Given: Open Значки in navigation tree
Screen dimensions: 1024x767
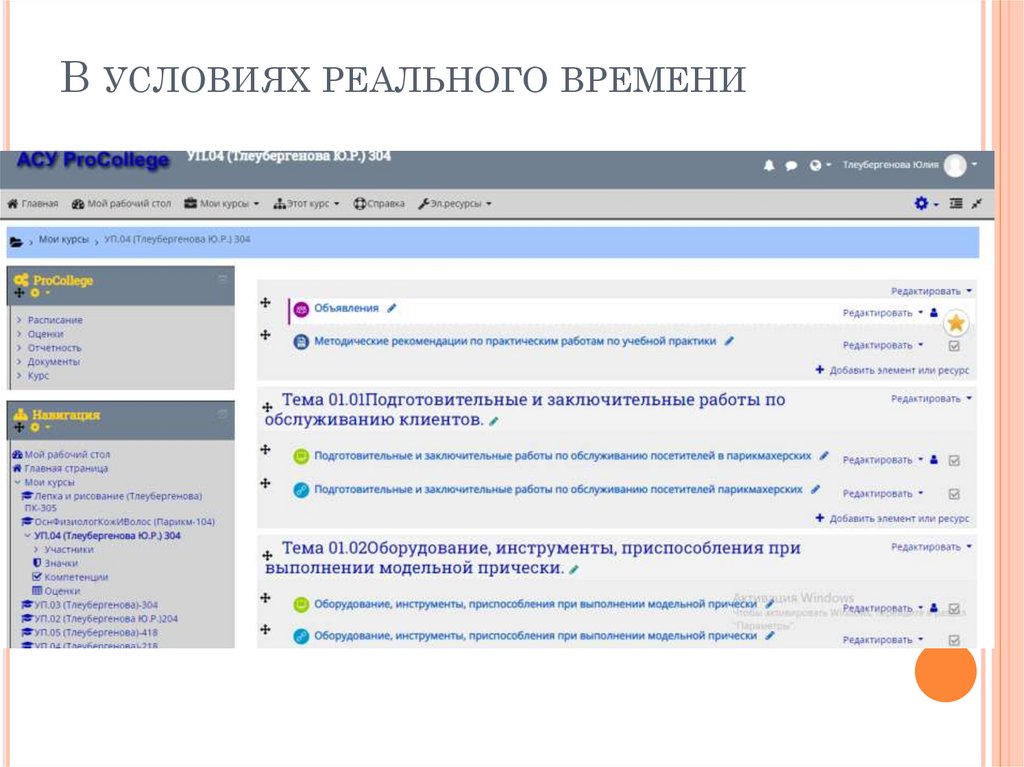Looking at the screenshot, I should click(x=56, y=563).
